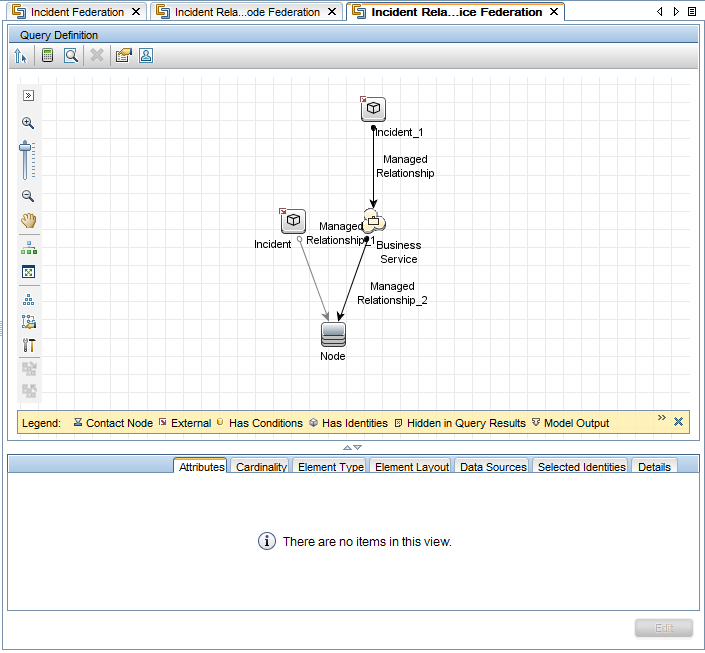Click the blue tree layout icon

[x=28, y=299]
